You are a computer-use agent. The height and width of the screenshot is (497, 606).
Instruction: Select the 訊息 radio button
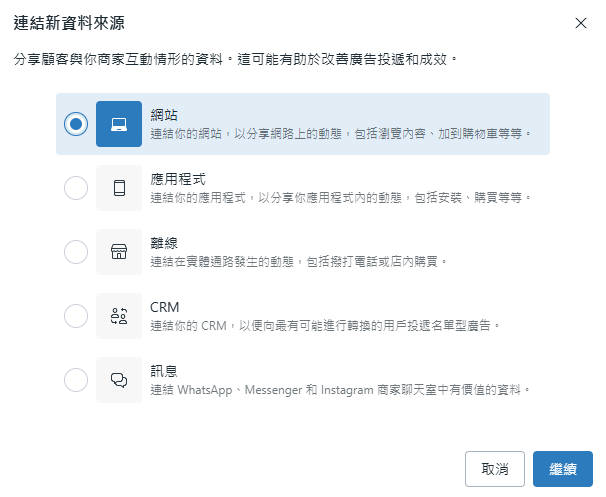(x=75, y=380)
